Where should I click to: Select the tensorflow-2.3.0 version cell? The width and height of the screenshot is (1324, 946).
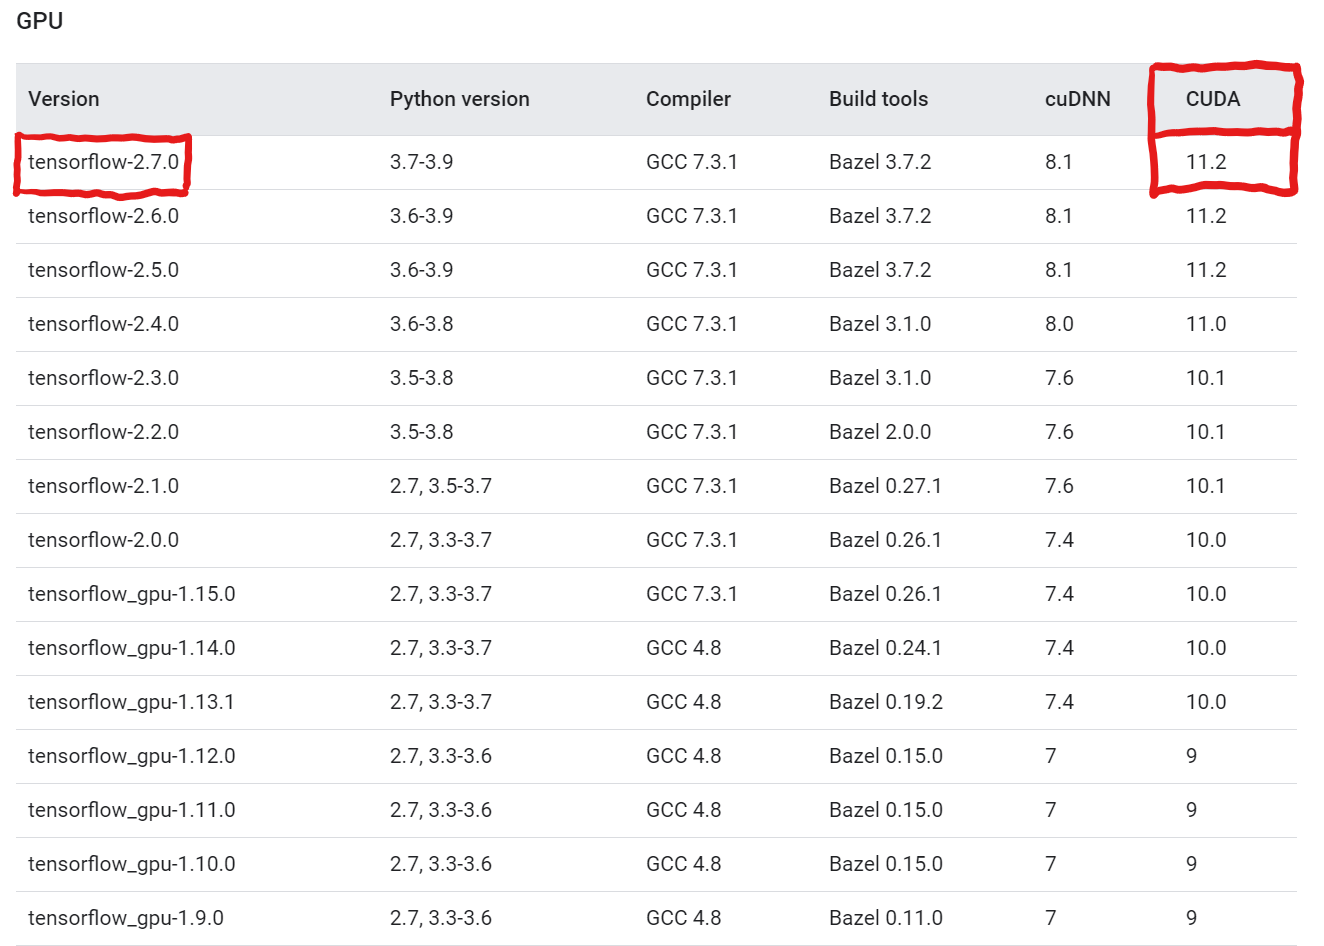click(104, 378)
